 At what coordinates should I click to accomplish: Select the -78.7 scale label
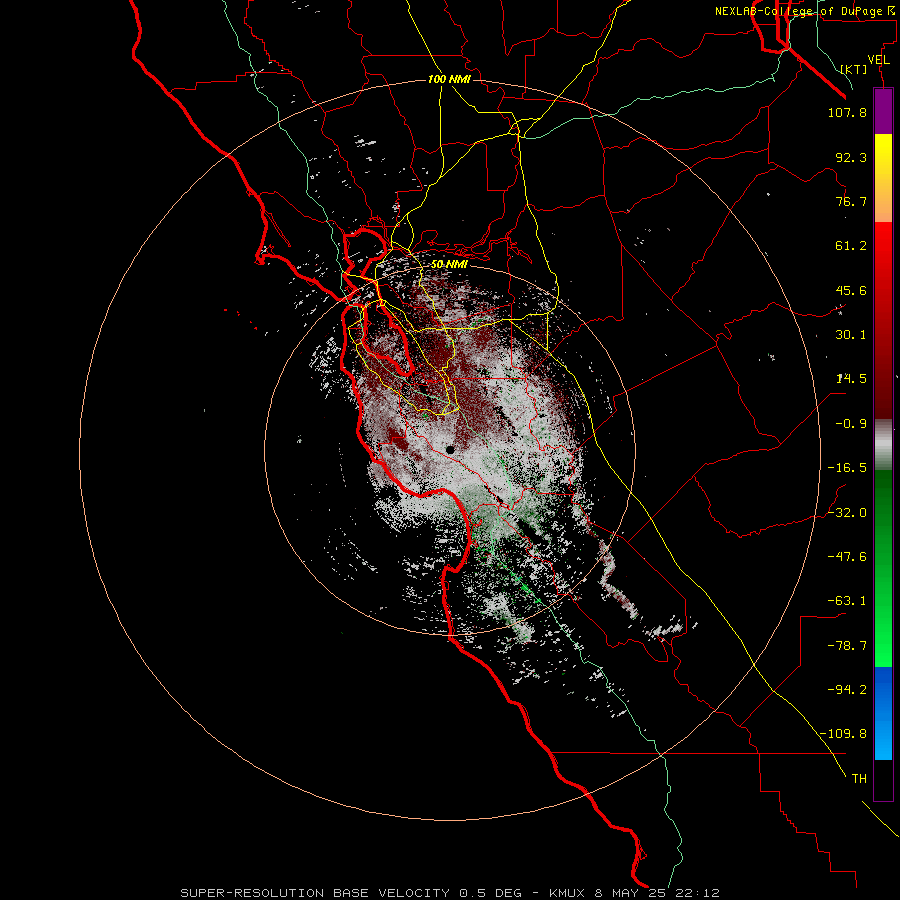[x=847, y=646]
